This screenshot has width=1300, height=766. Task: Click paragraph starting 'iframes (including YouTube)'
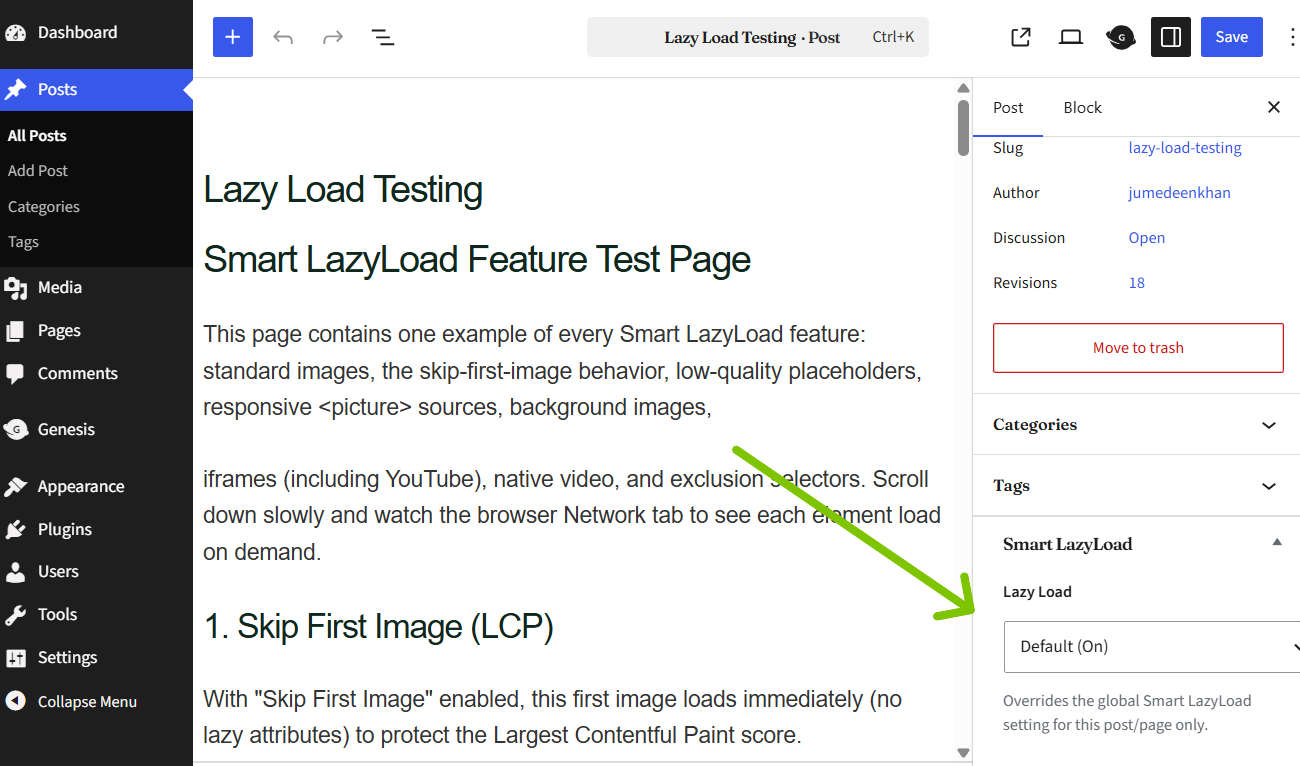pos(572,515)
